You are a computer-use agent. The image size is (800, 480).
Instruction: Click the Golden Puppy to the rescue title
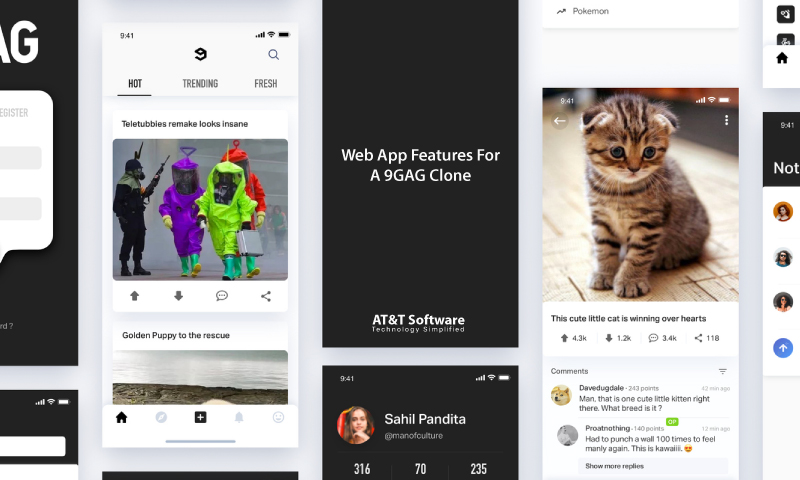(176, 335)
